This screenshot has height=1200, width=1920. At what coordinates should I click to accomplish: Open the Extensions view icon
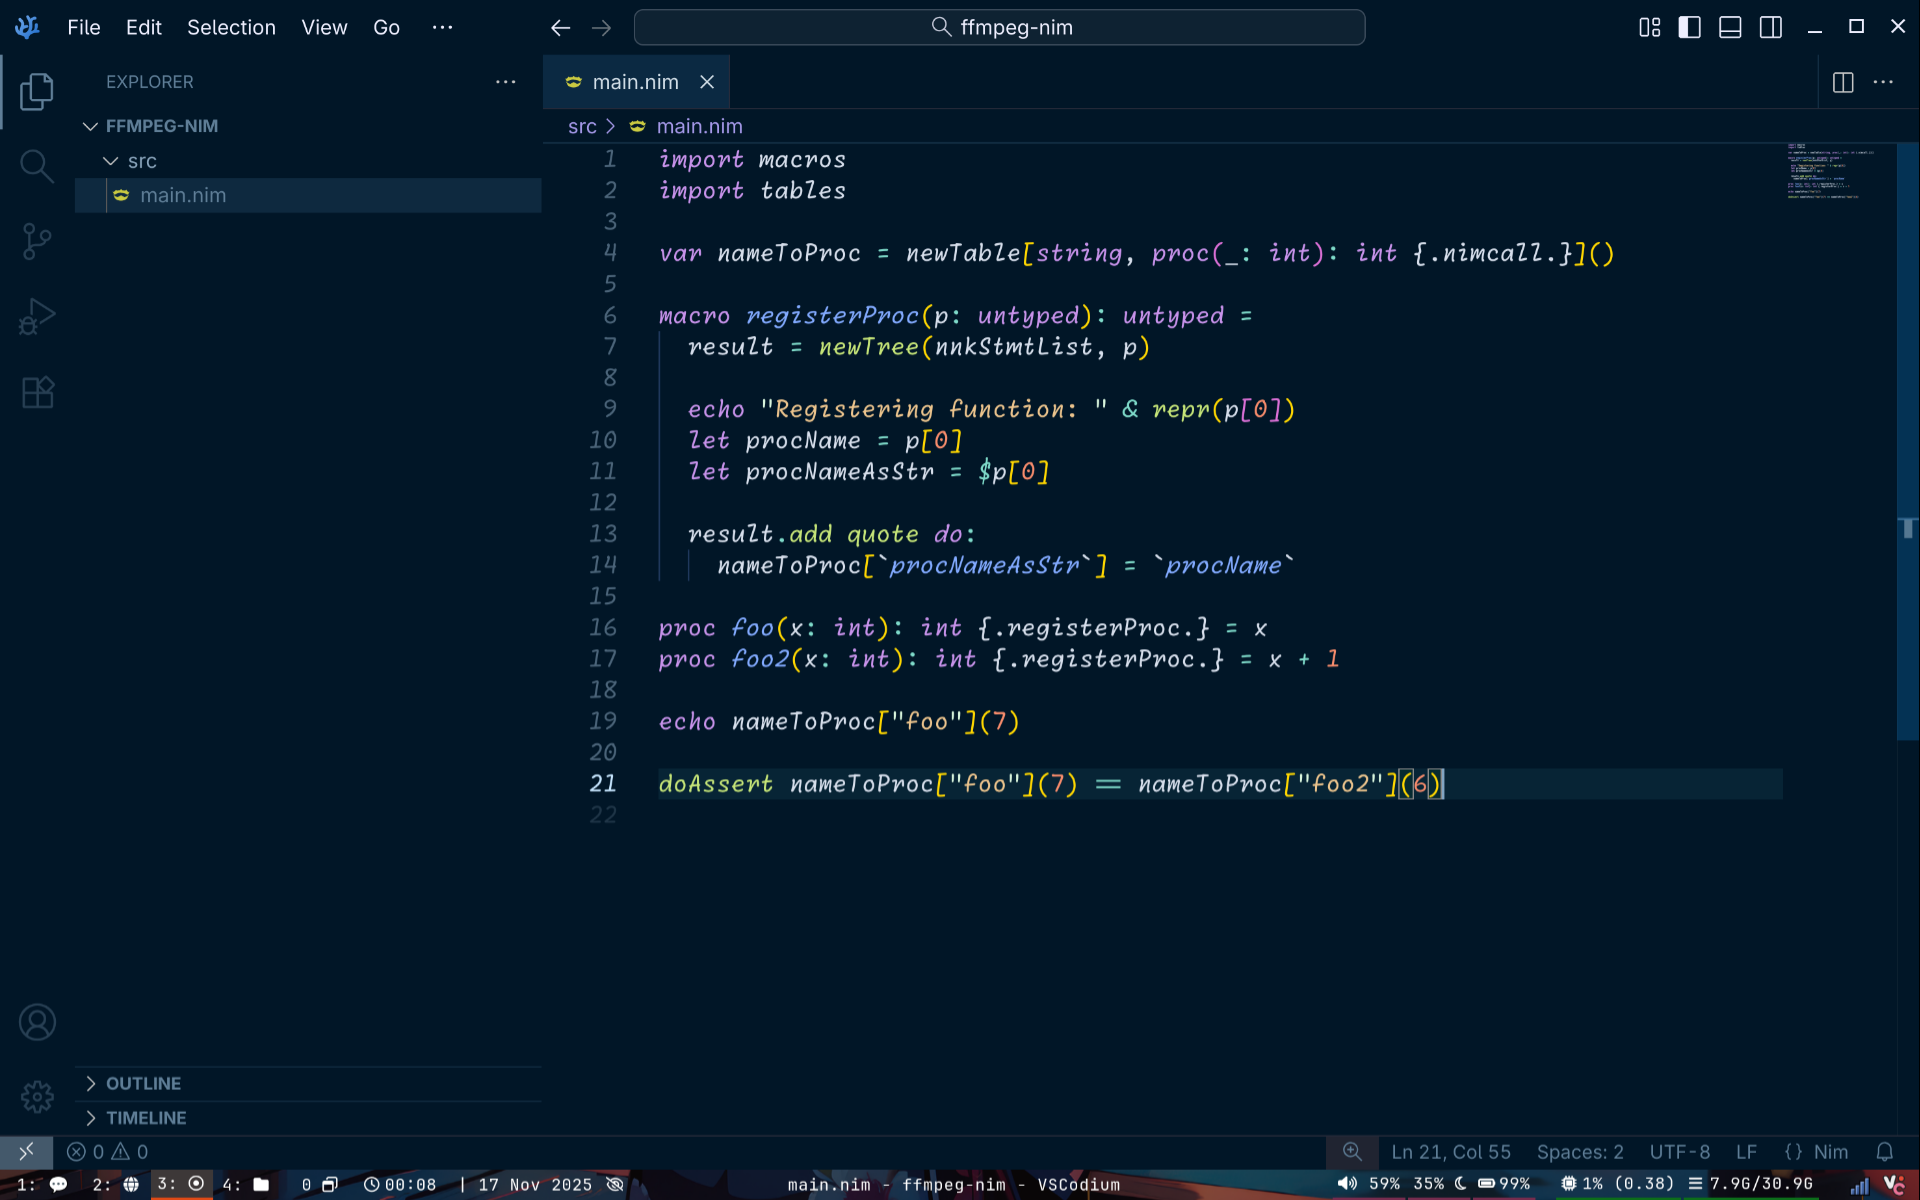[x=36, y=392]
